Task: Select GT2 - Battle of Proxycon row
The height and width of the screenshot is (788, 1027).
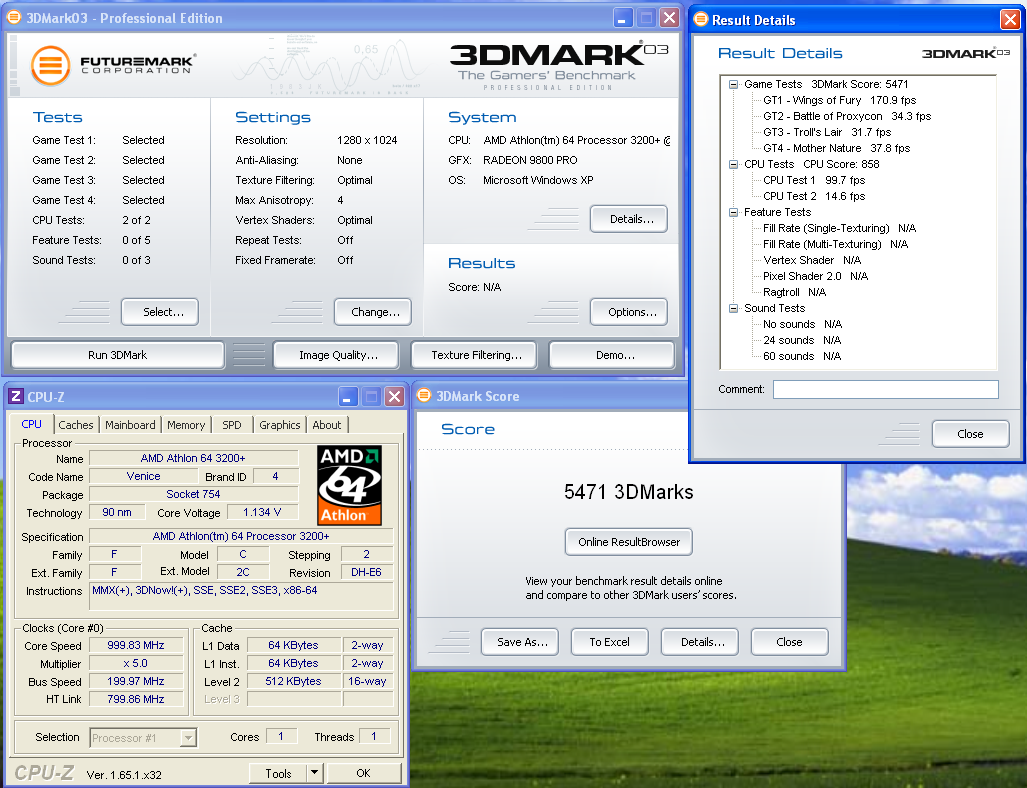Action: coord(847,117)
